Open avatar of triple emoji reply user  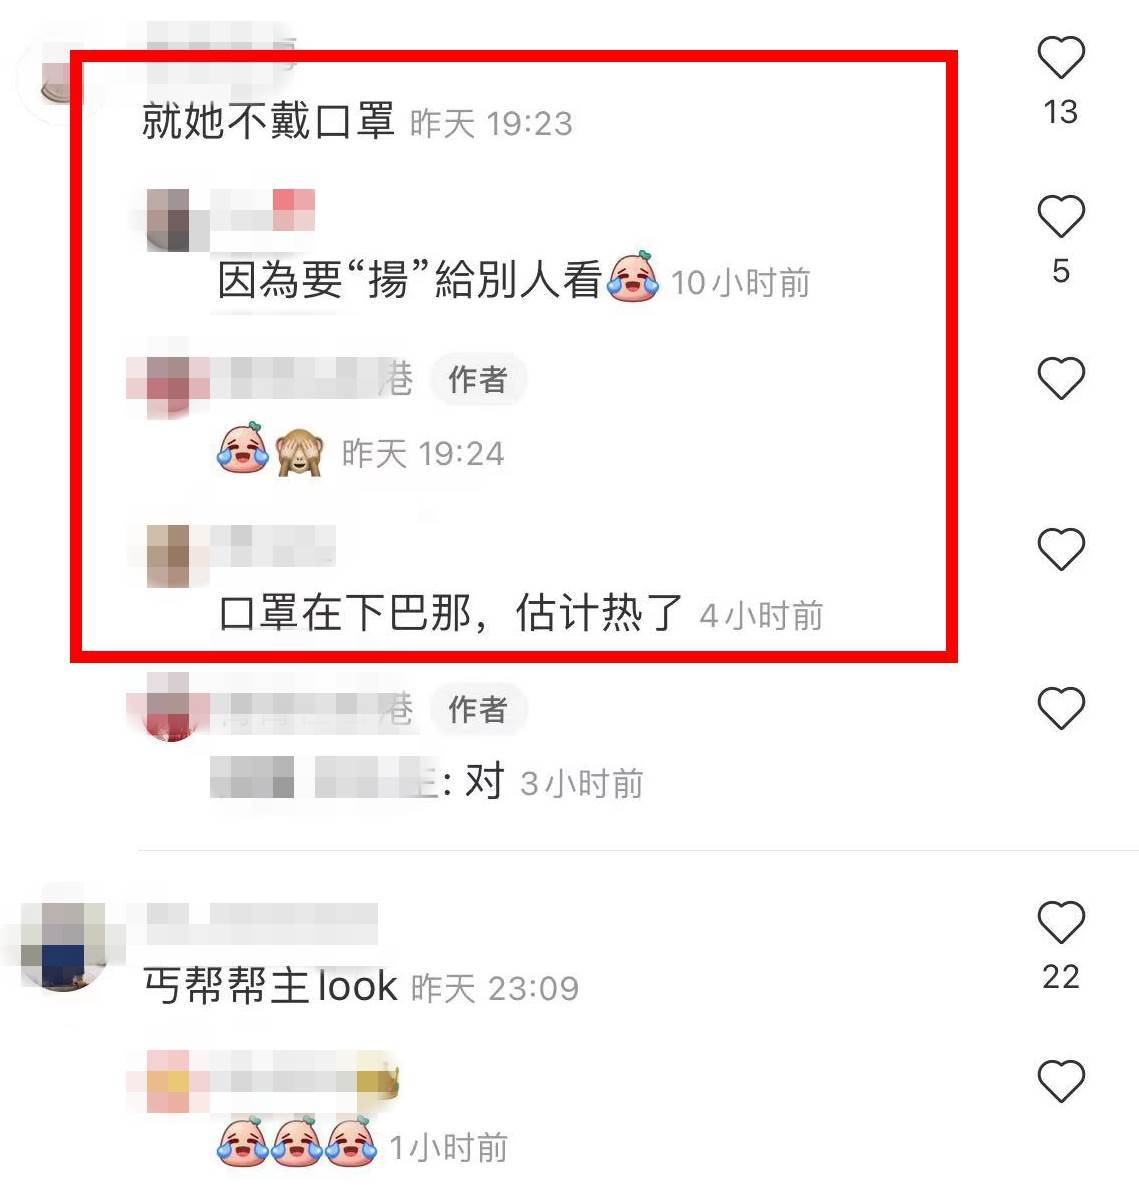169,1081
